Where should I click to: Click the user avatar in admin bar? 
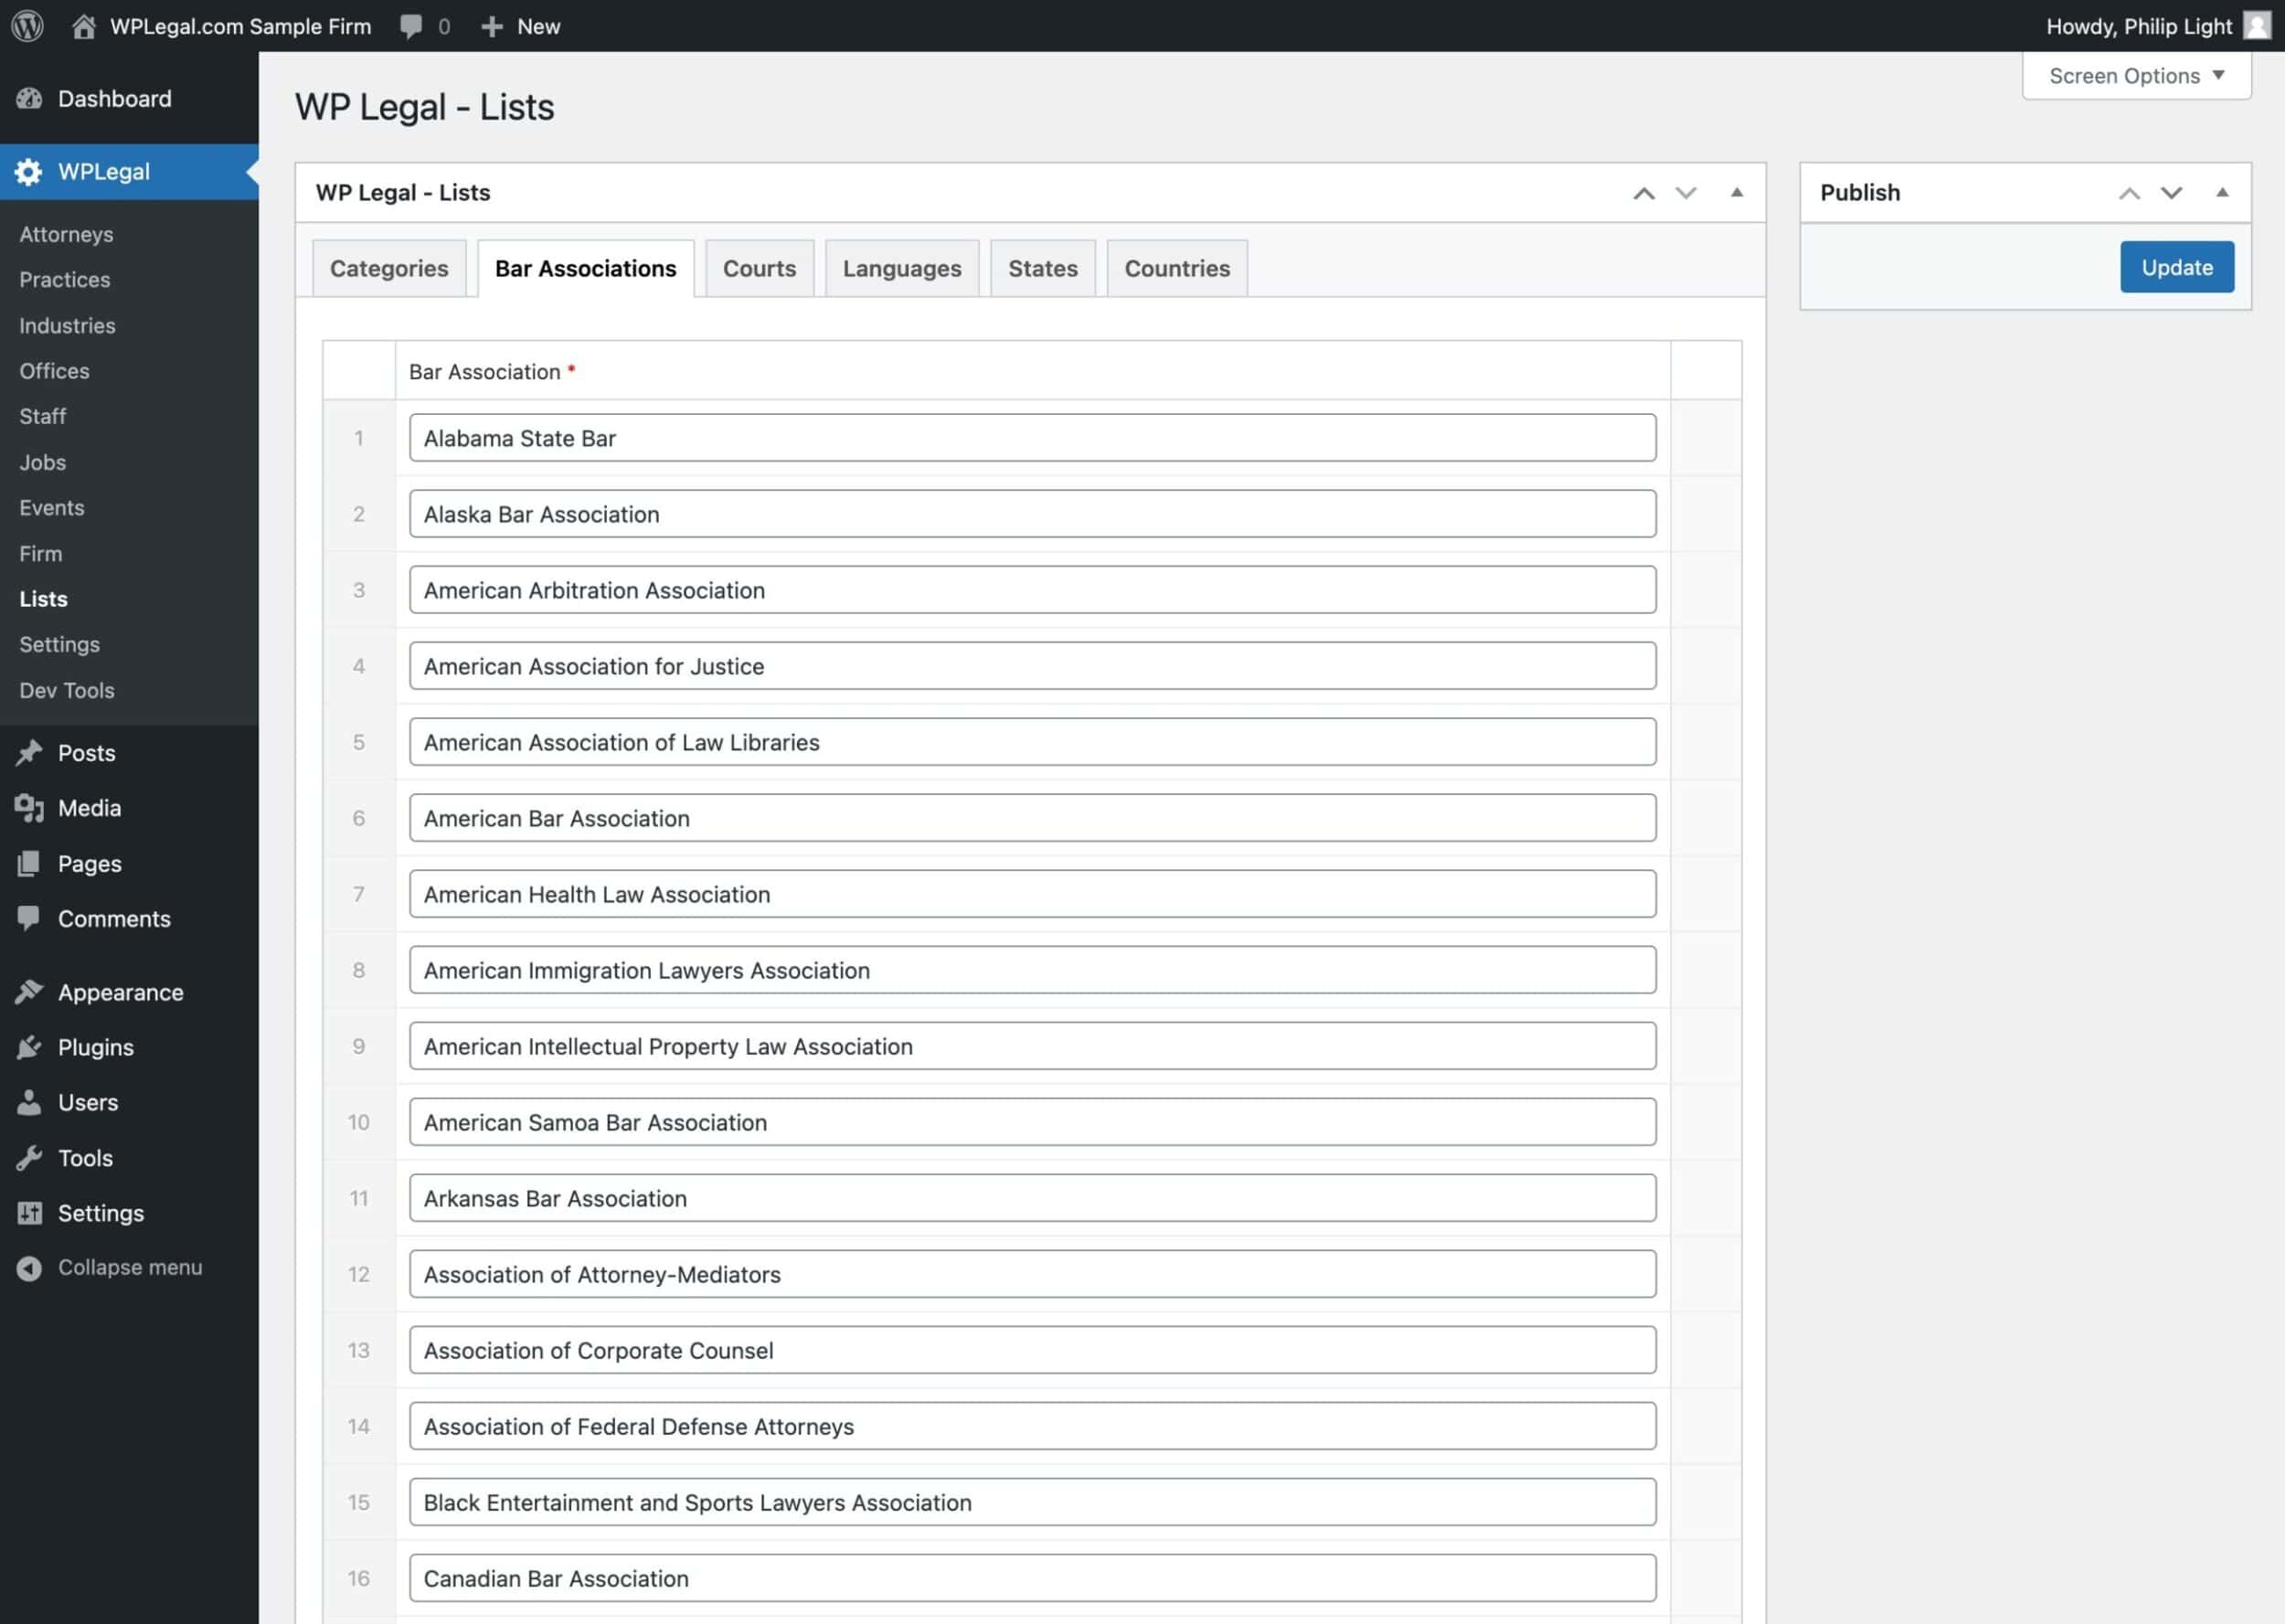[2257, 26]
